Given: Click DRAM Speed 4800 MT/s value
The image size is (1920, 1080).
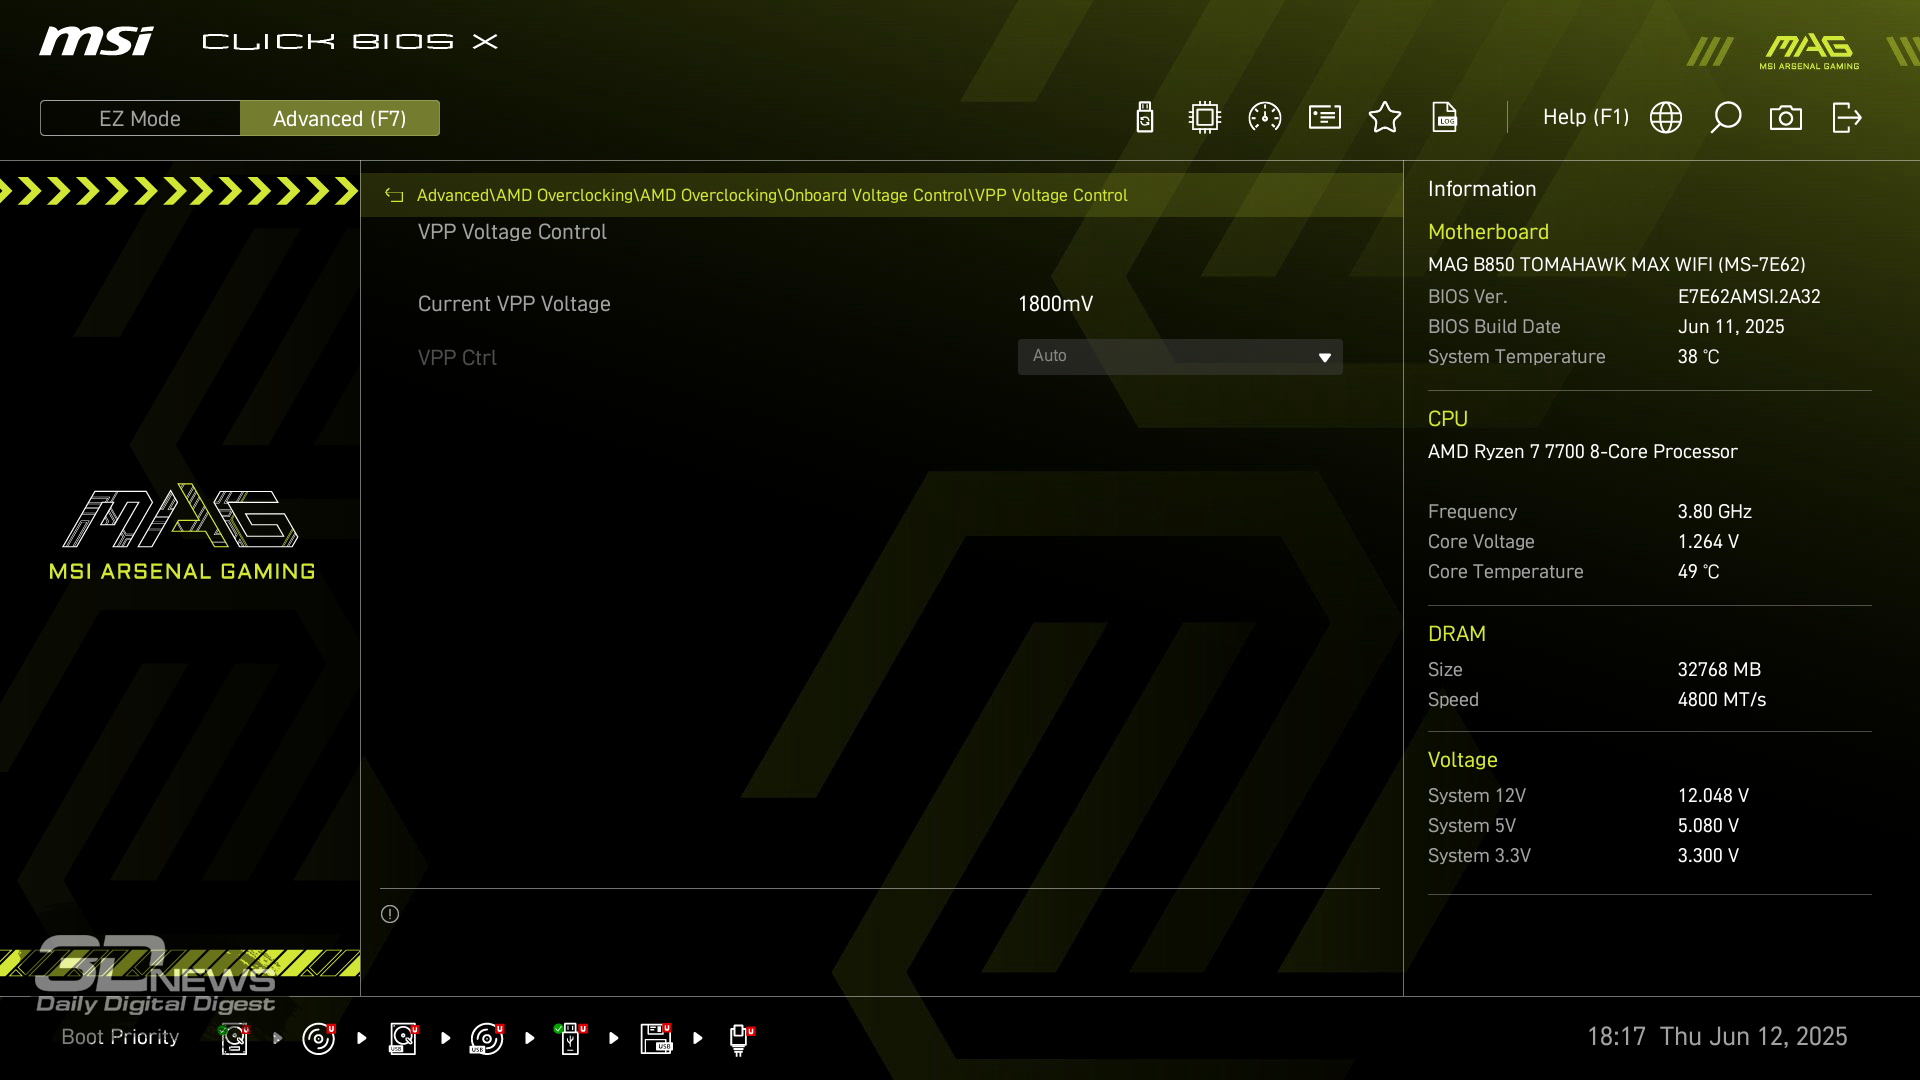Looking at the screenshot, I should click(1722, 700).
